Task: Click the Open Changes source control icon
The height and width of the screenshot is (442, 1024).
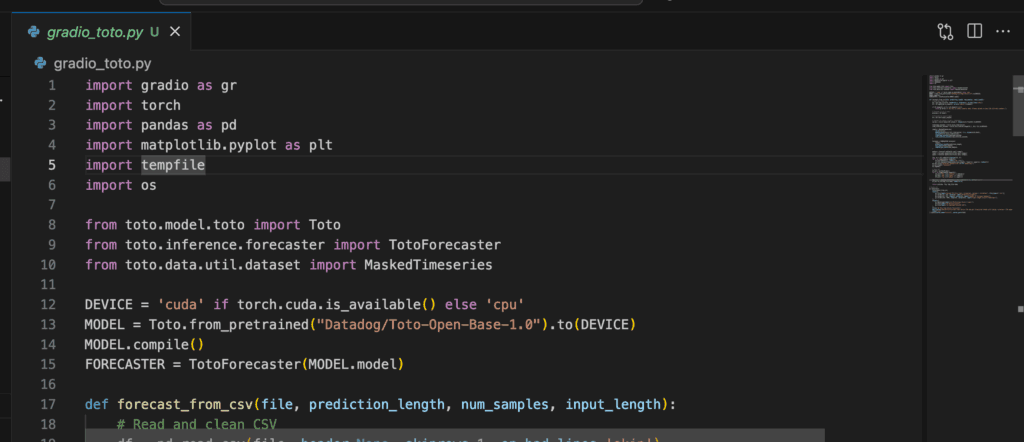Action: coord(945,32)
